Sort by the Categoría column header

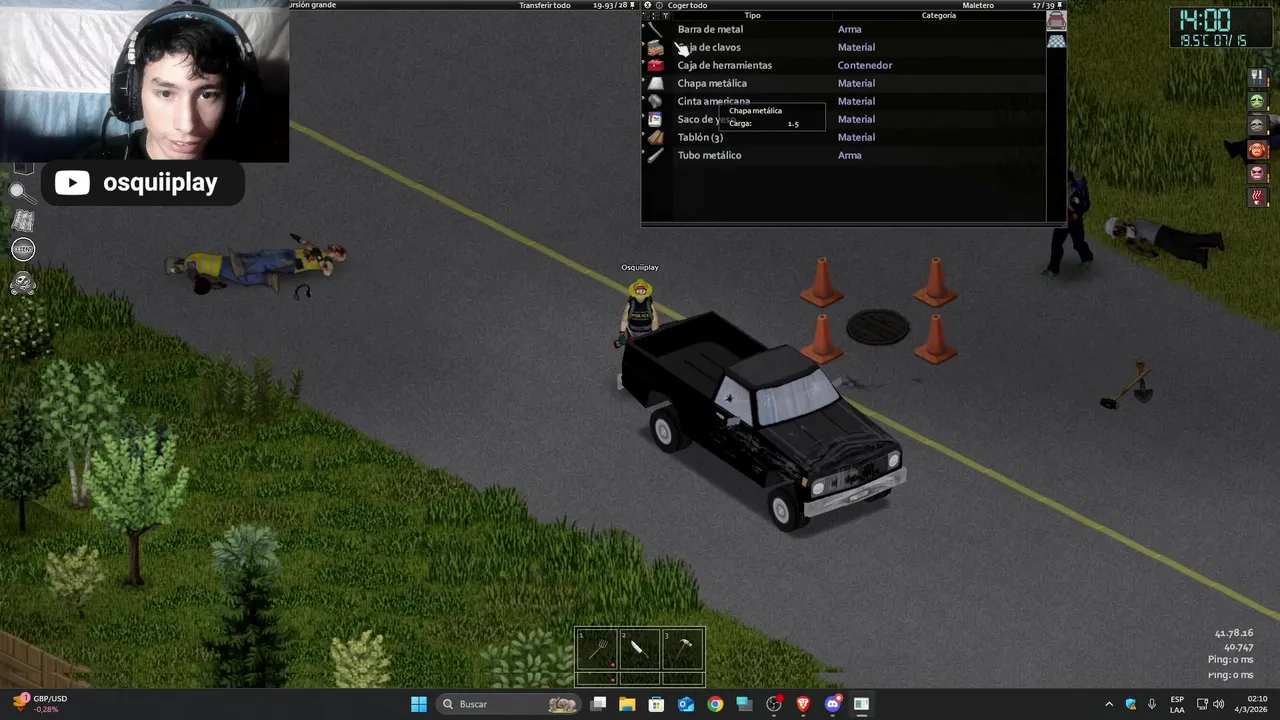(x=938, y=15)
